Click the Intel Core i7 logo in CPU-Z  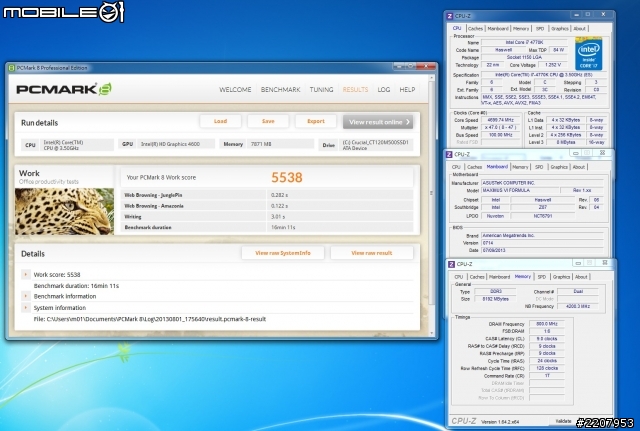(589, 54)
